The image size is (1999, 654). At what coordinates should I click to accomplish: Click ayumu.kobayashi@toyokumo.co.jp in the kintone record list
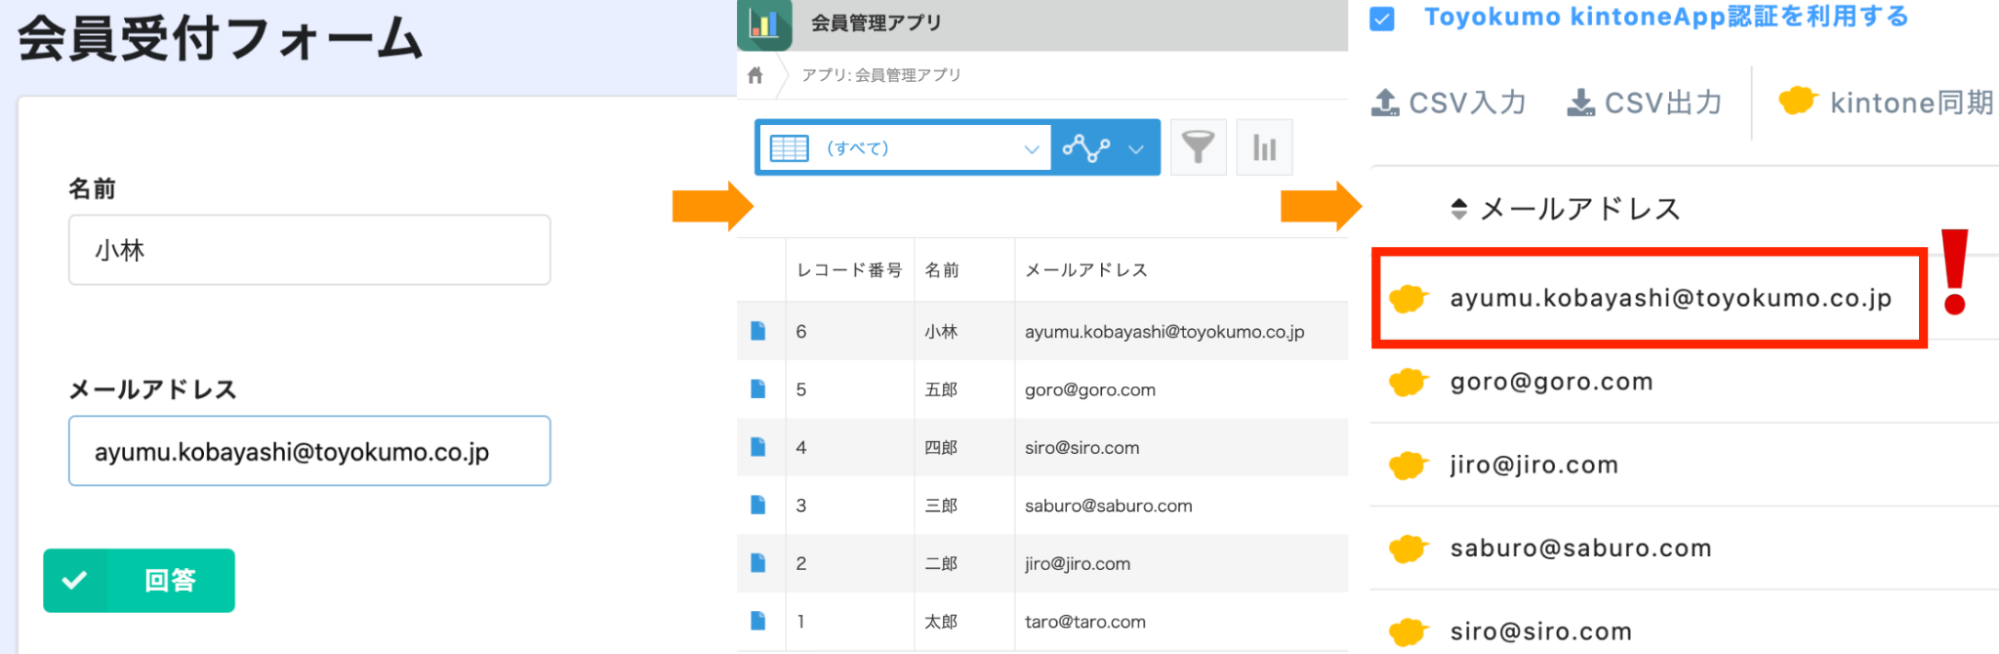tap(1164, 332)
